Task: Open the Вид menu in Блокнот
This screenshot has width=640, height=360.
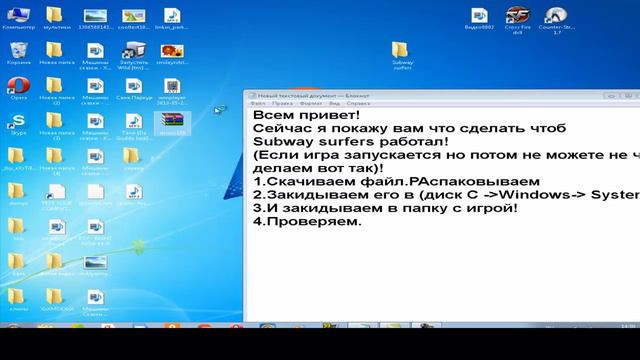Action: 334,104
